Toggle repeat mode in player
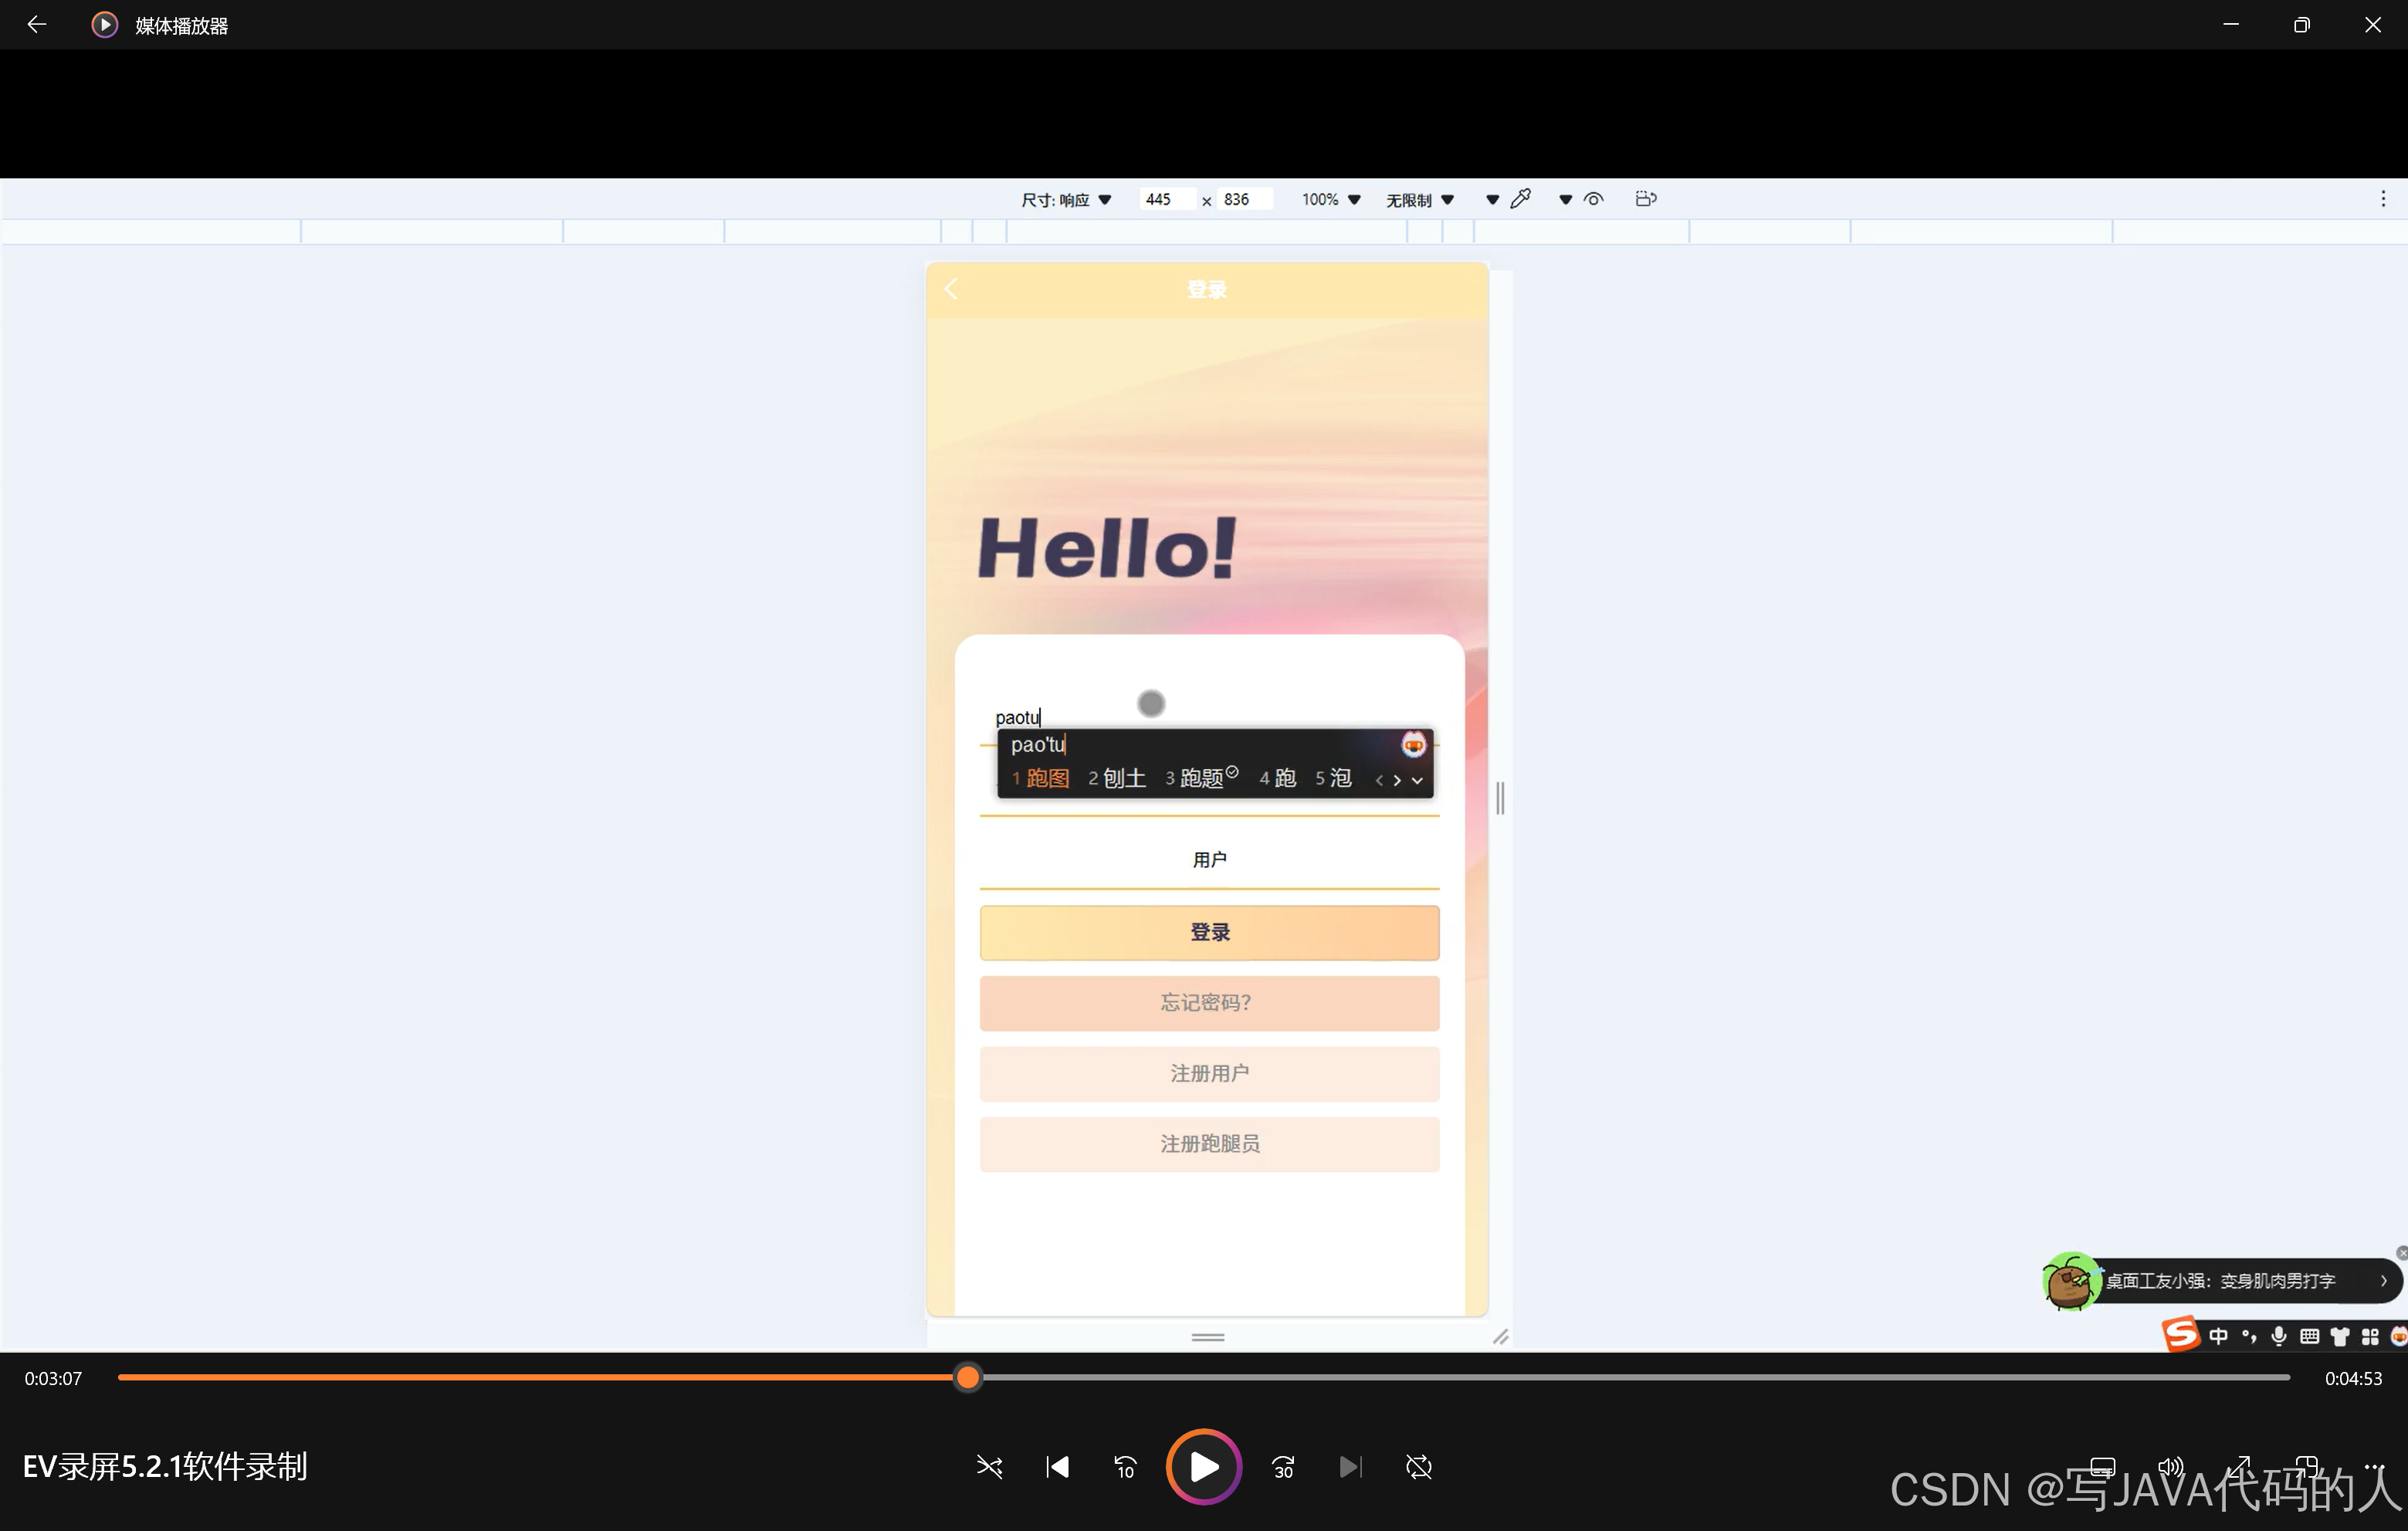The height and width of the screenshot is (1531, 2408). (1419, 1466)
